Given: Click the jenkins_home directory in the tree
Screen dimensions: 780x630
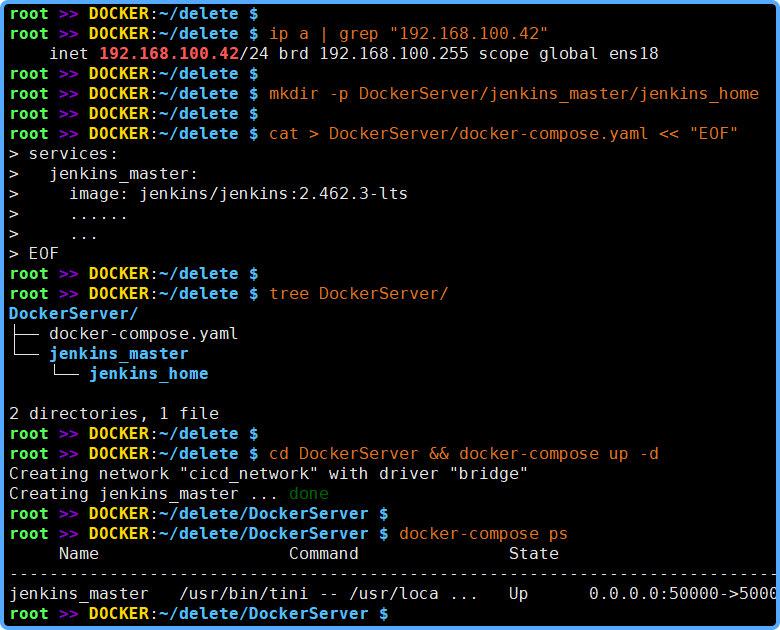Looking at the screenshot, I should point(148,374).
